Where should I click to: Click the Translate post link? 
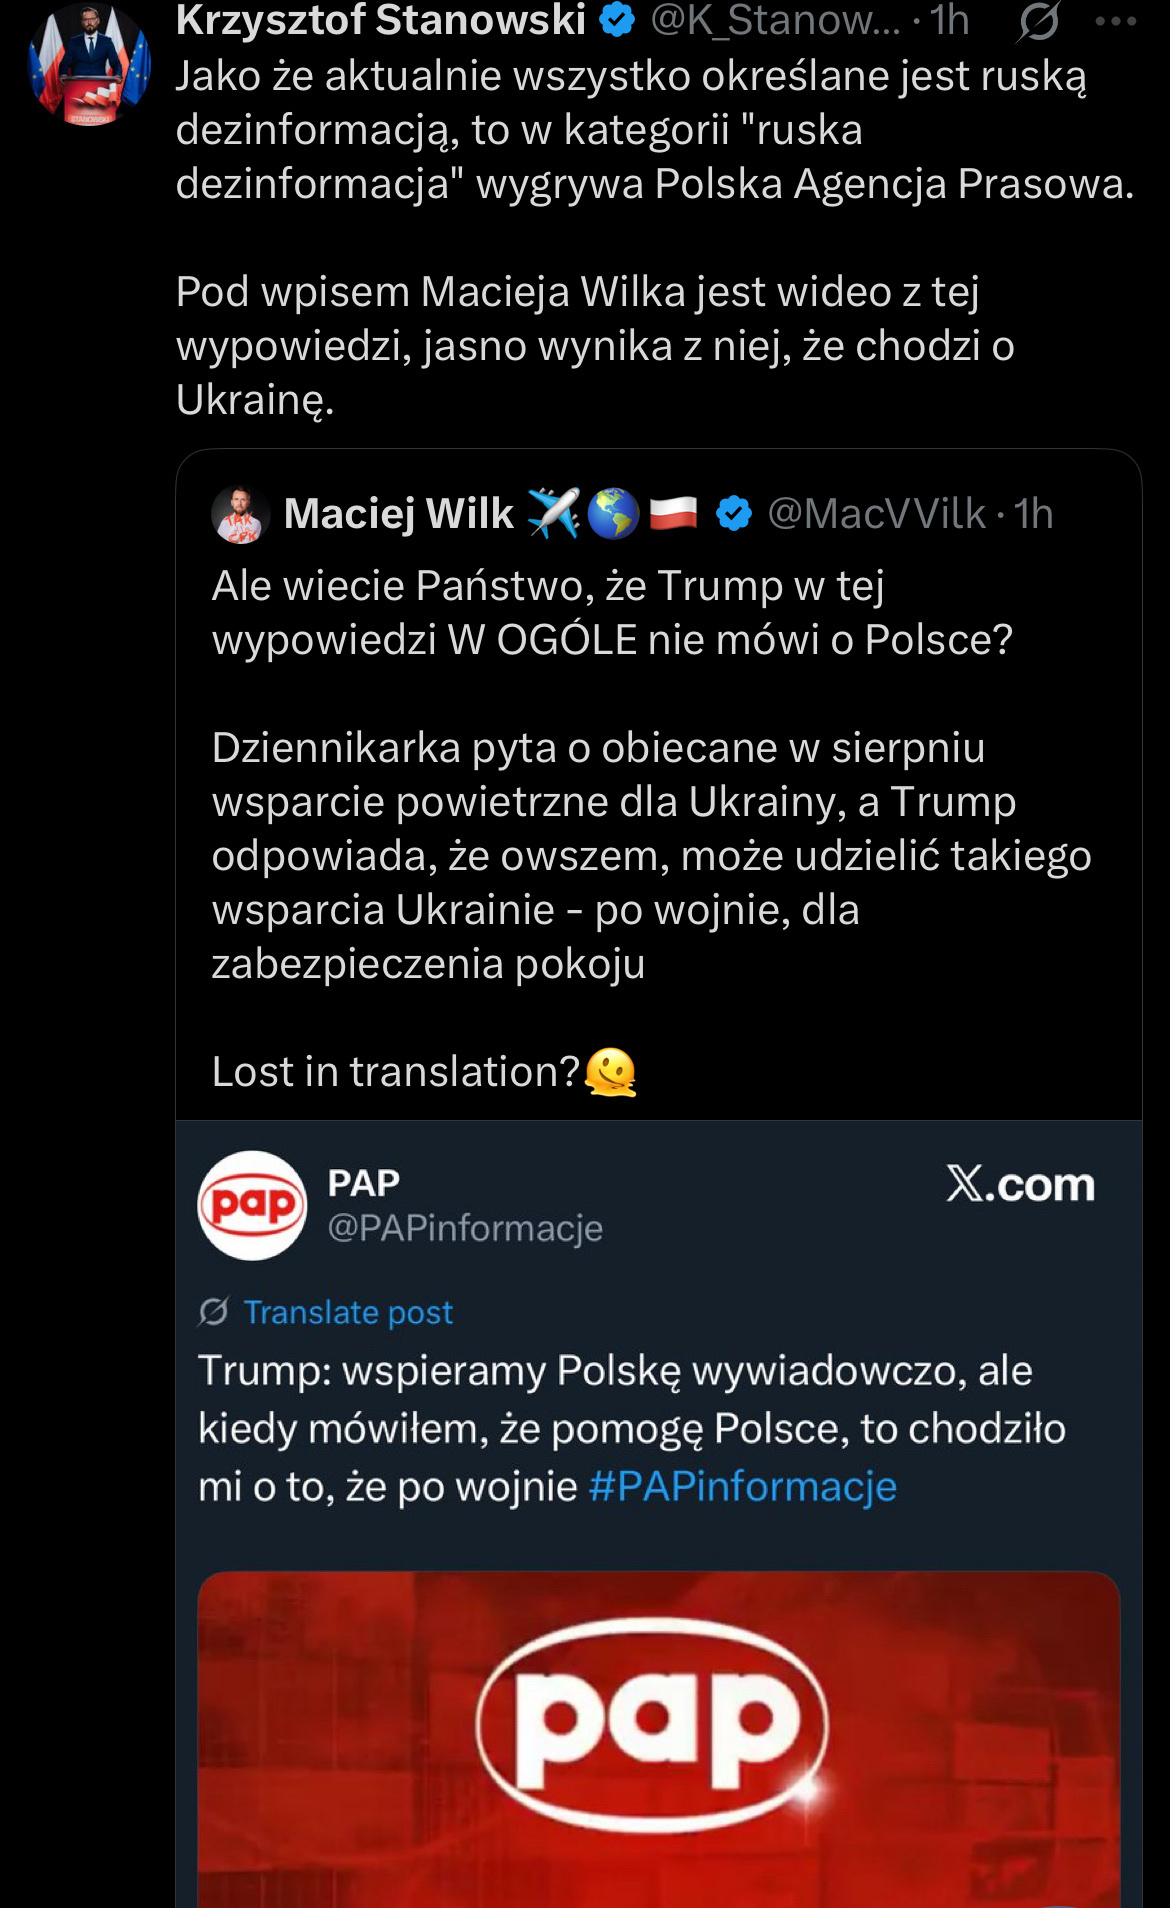(348, 1312)
